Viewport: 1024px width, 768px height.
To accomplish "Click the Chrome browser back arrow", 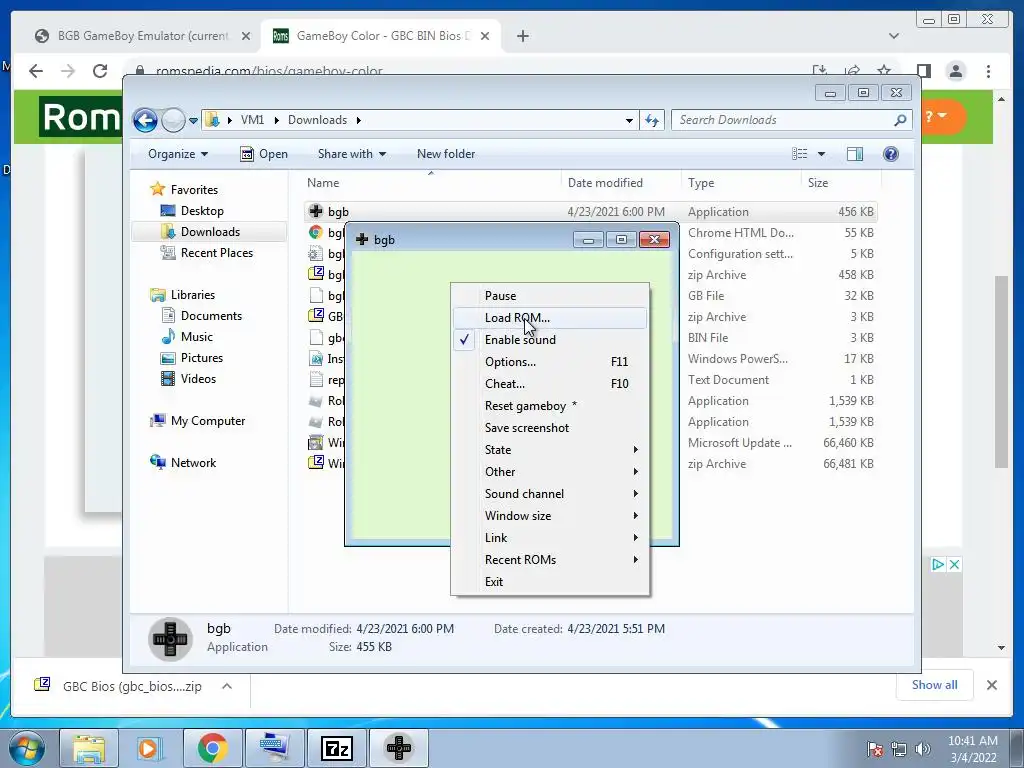I will (x=36, y=71).
